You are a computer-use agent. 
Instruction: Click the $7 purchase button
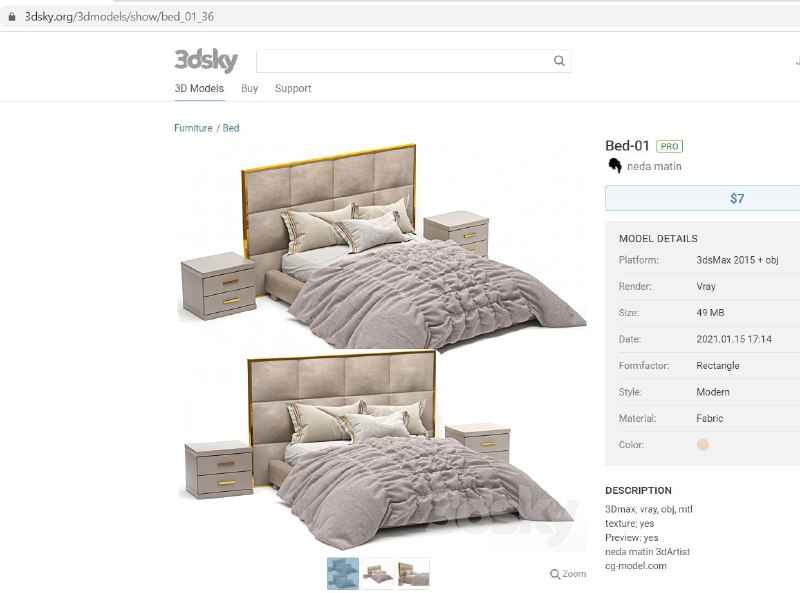coord(703,198)
